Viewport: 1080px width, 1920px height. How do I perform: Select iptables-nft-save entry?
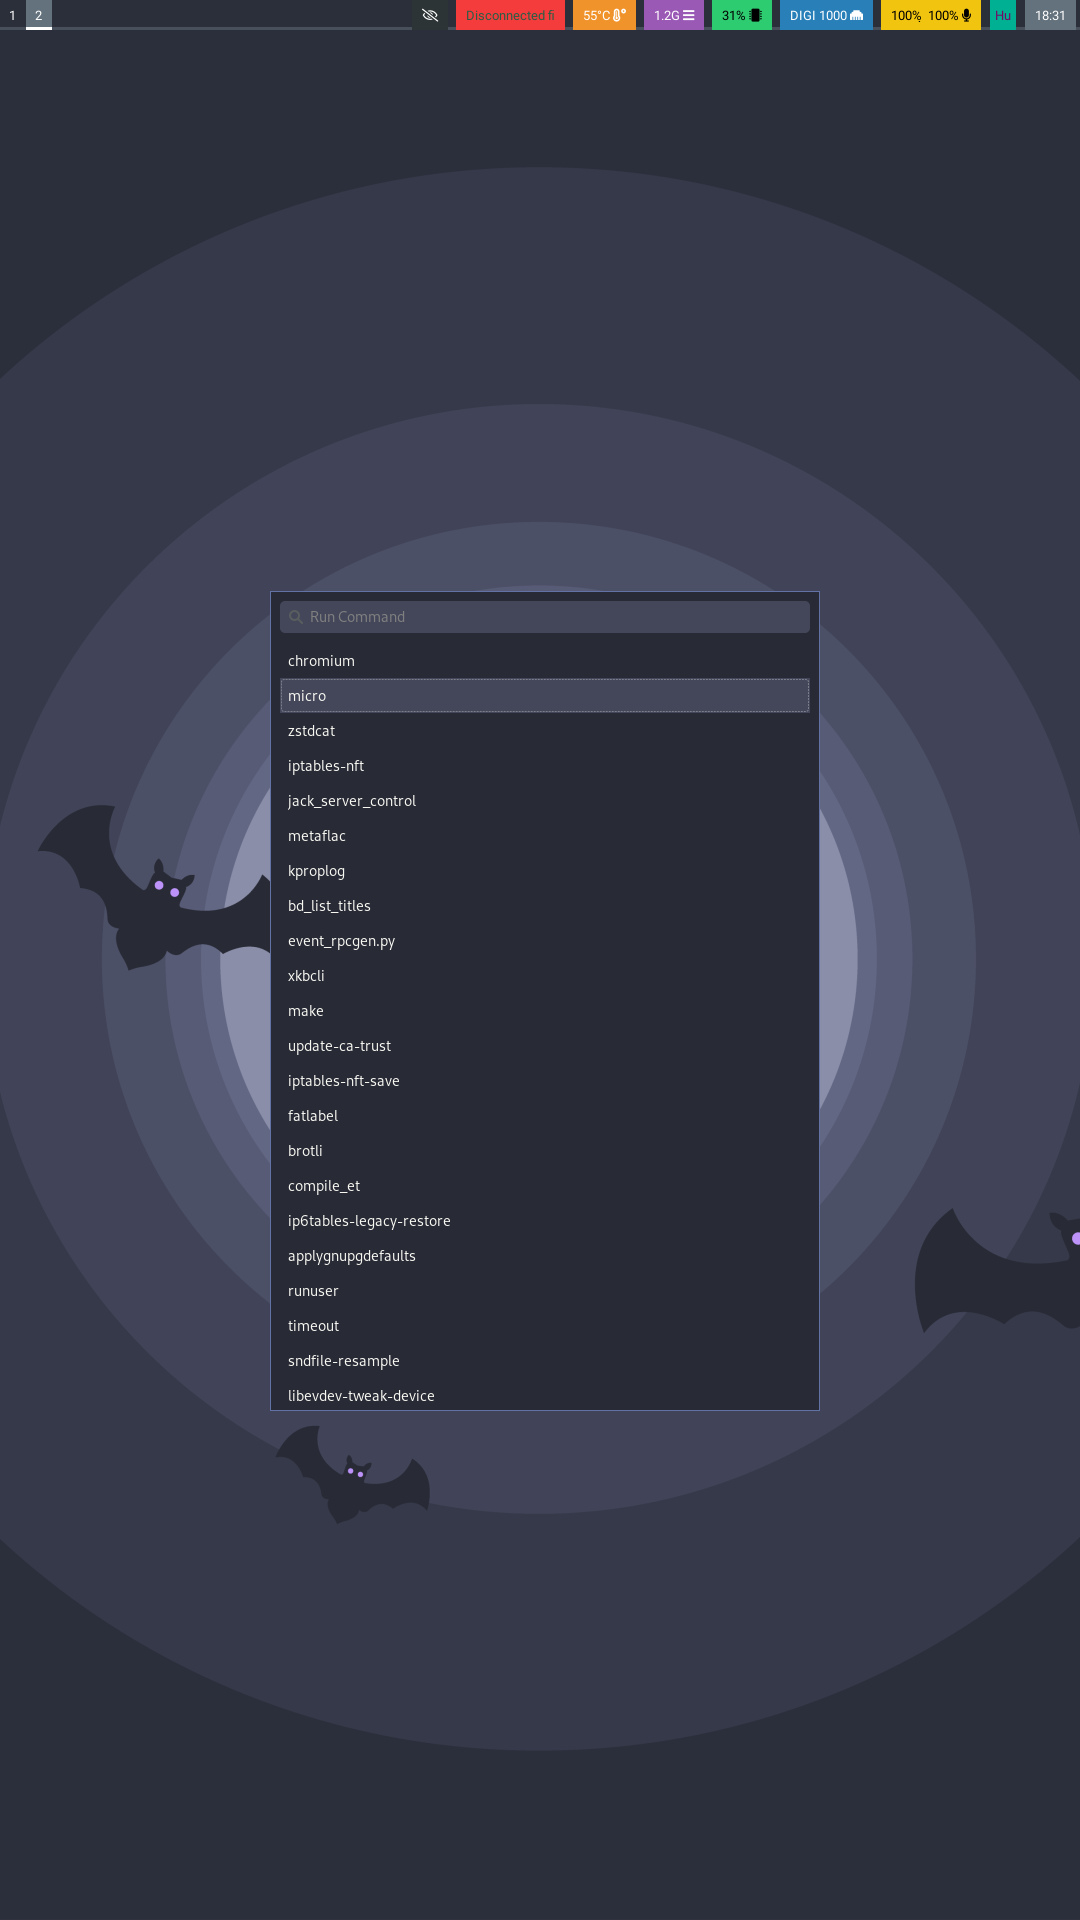pos(545,1081)
